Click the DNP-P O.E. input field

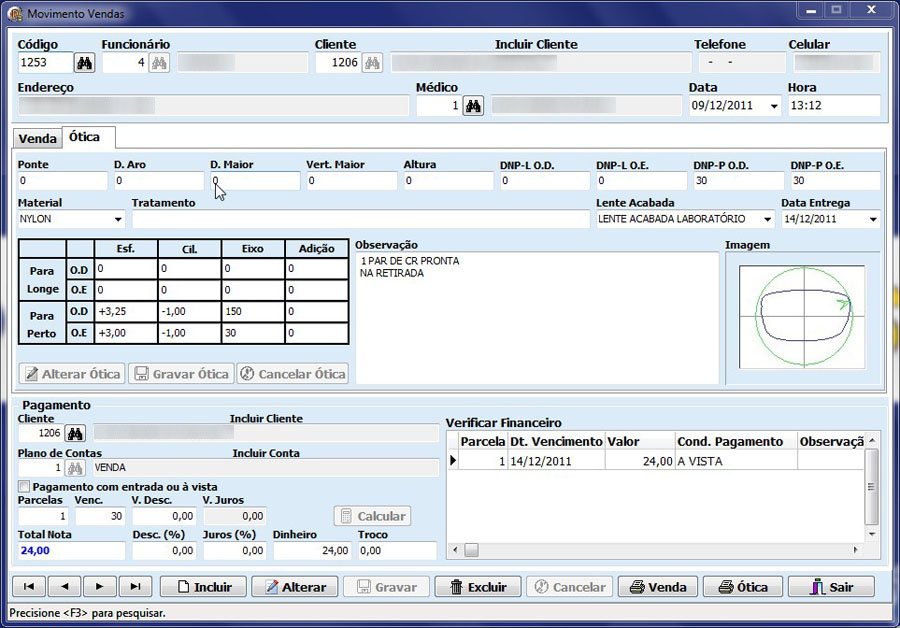tap(835, 181)
